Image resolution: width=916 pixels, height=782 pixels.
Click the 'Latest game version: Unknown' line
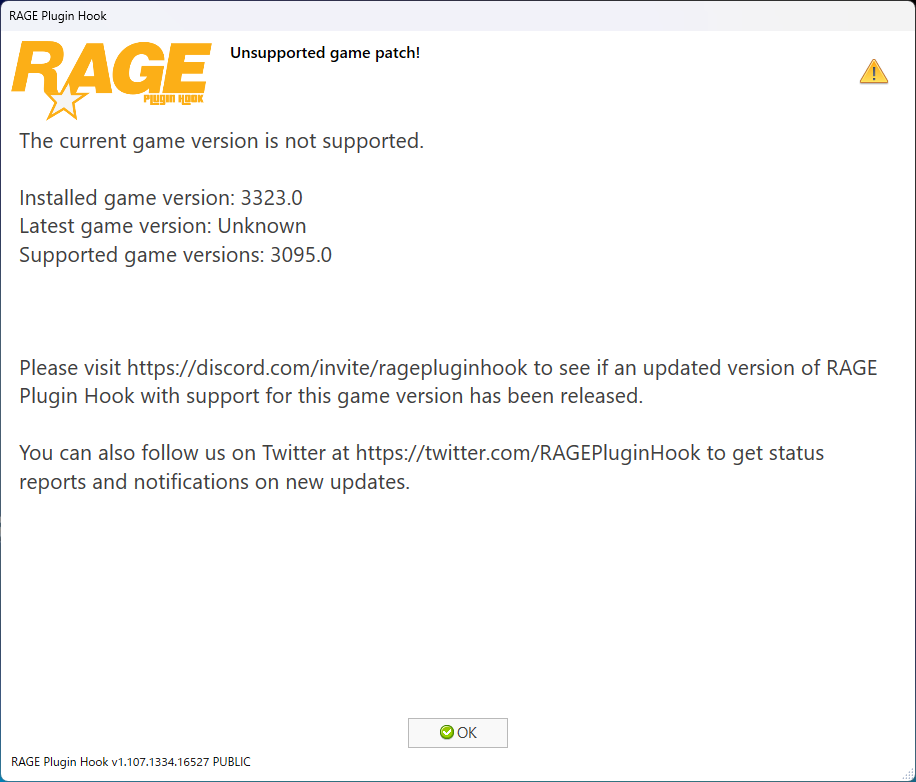click(x=162, y=226)
